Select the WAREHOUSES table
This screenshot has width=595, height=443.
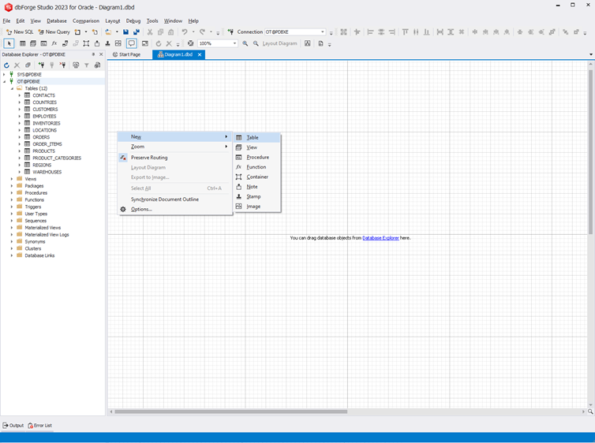(47, 172)
